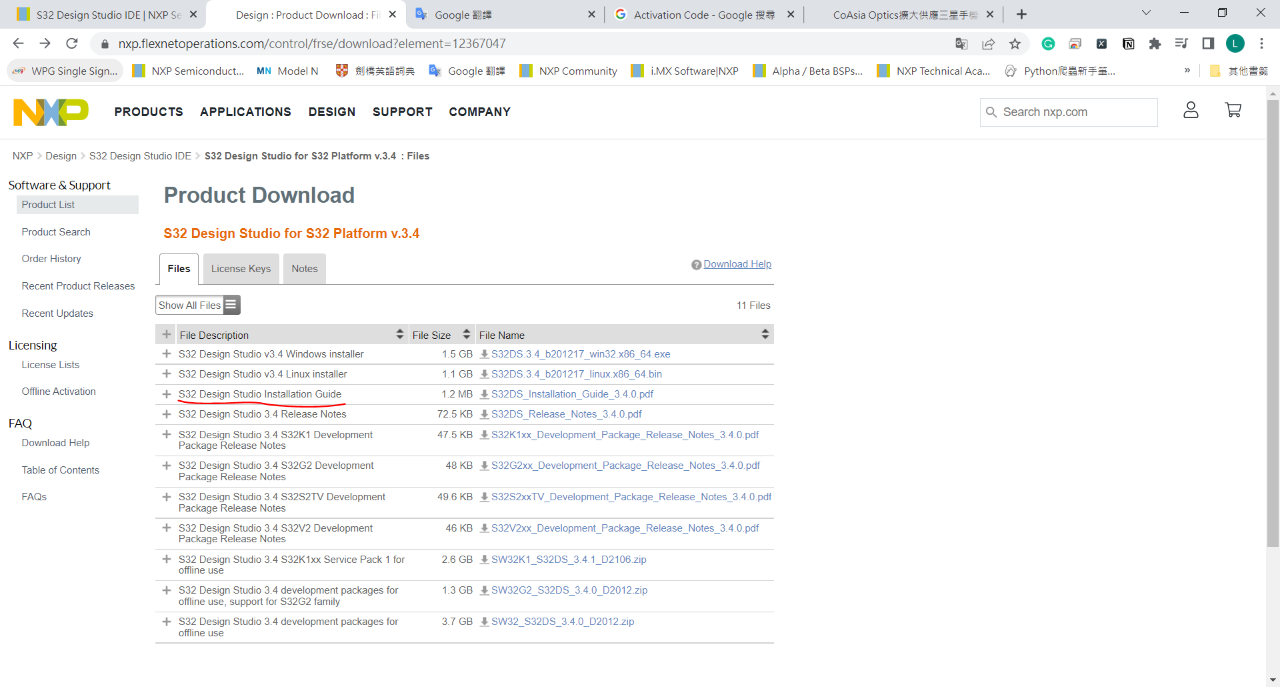
Task: Click the Download Help question mark icon
Action: 696,265
